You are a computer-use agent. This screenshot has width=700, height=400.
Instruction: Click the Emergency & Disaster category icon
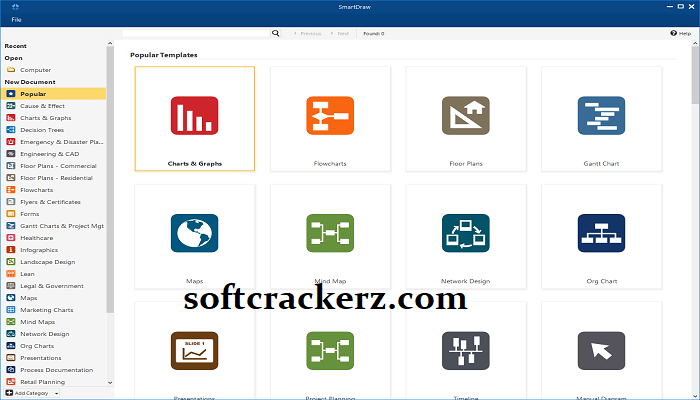[x=11, y=142]
